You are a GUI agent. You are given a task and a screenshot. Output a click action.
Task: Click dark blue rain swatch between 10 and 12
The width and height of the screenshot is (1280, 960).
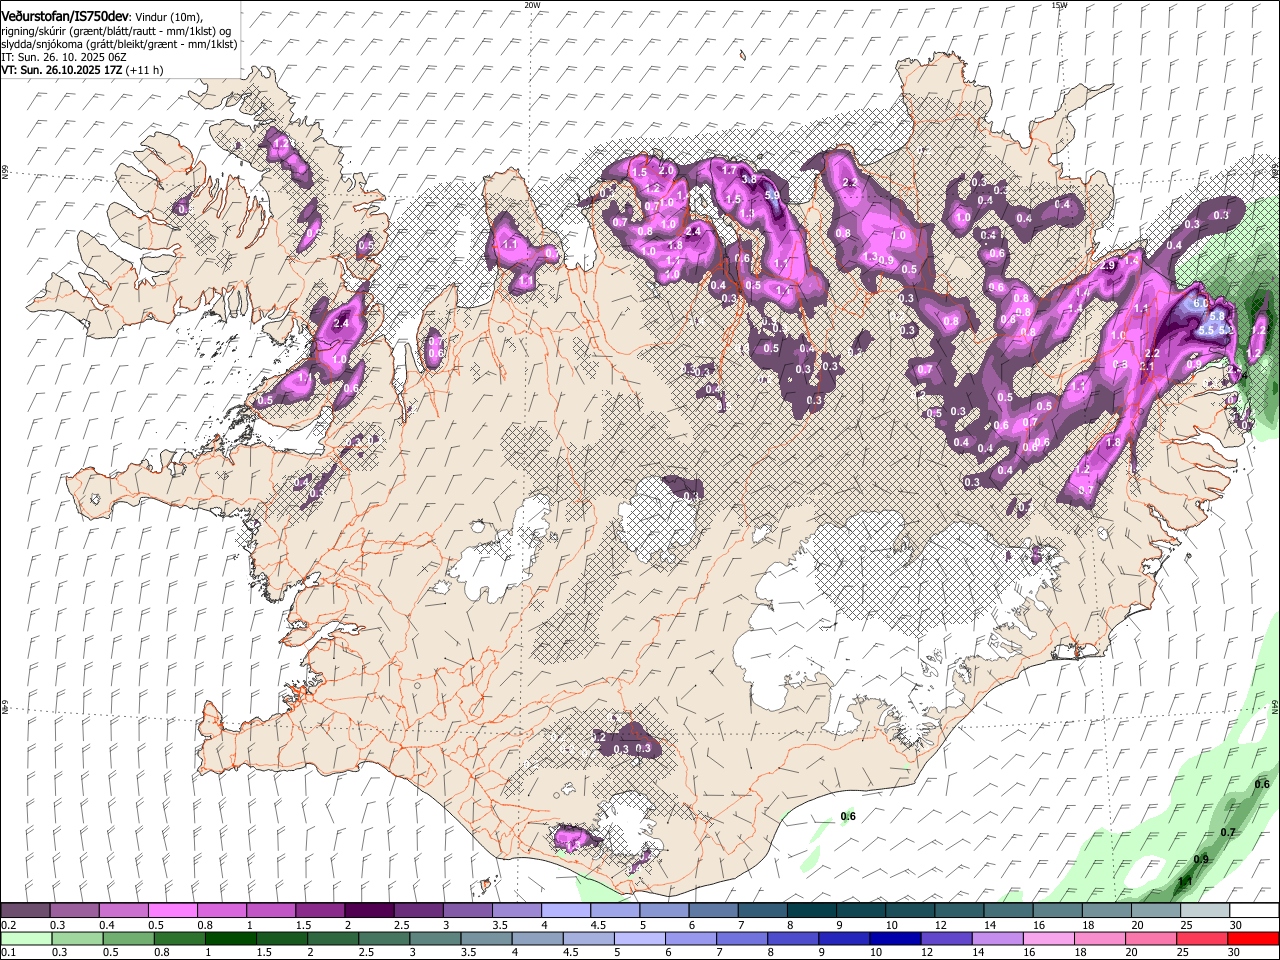[896, 938]
